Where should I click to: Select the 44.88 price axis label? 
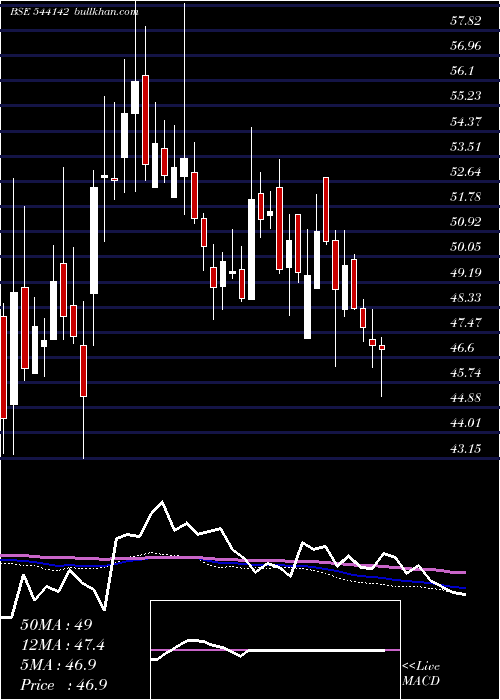pyautogui.click(x=465, y=398)
